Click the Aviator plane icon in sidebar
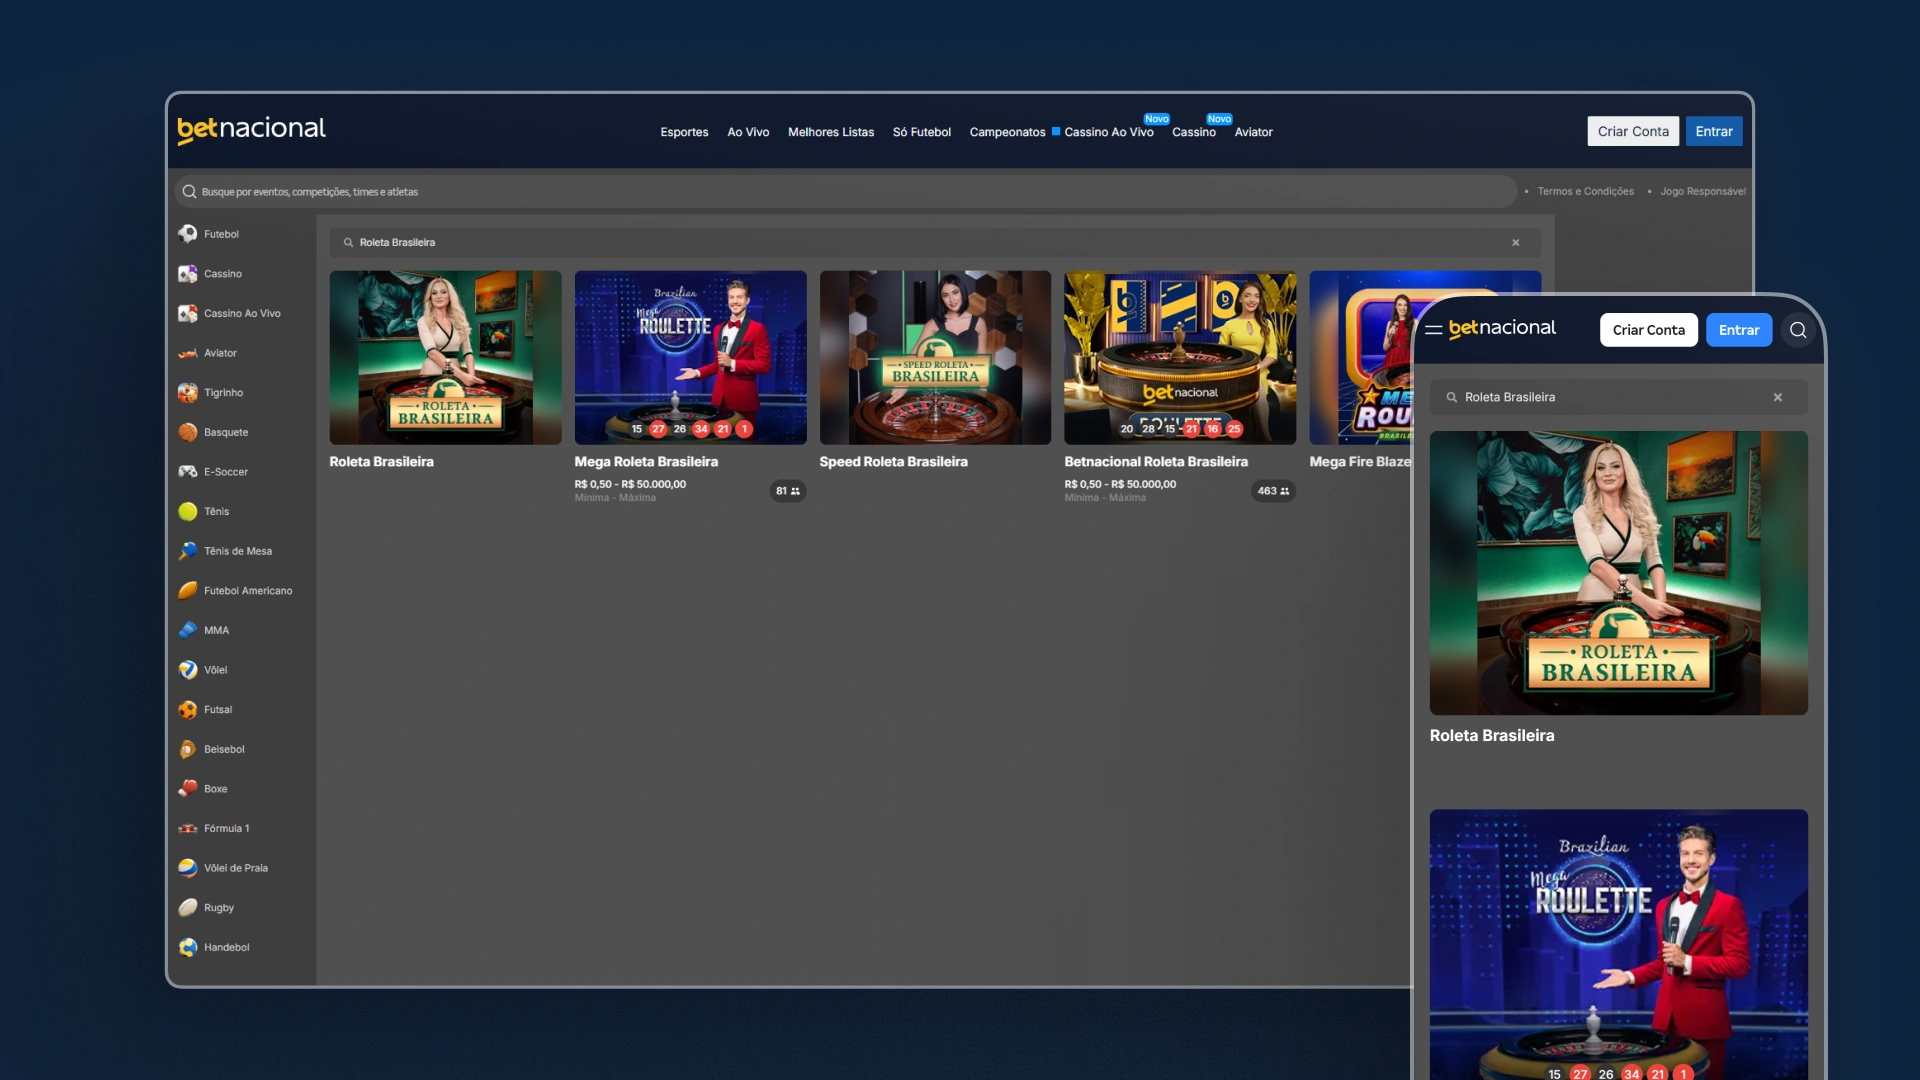 click(x=188, y=353)
